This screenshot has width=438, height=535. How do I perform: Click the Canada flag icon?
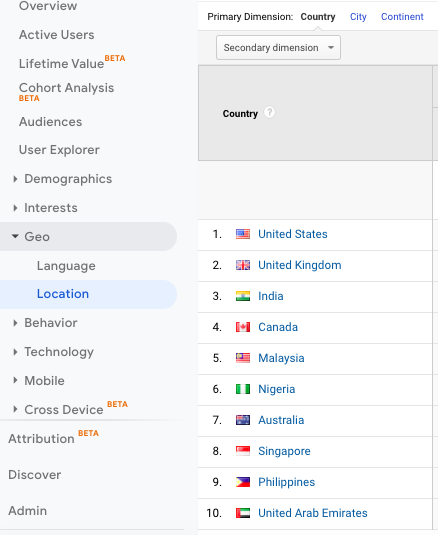243,327
